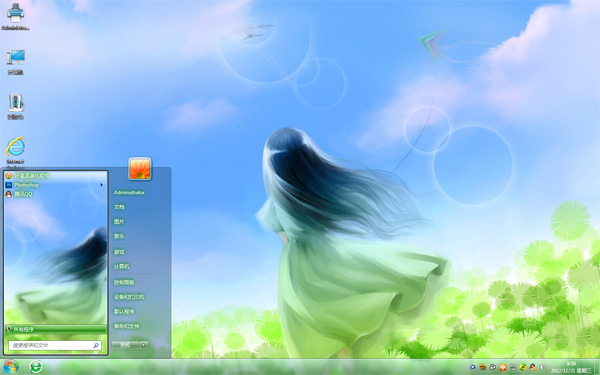This screenshot has height=375, width=600.
Task: Open the volume speaker tray icon
Action: click(x=542, y=367)
